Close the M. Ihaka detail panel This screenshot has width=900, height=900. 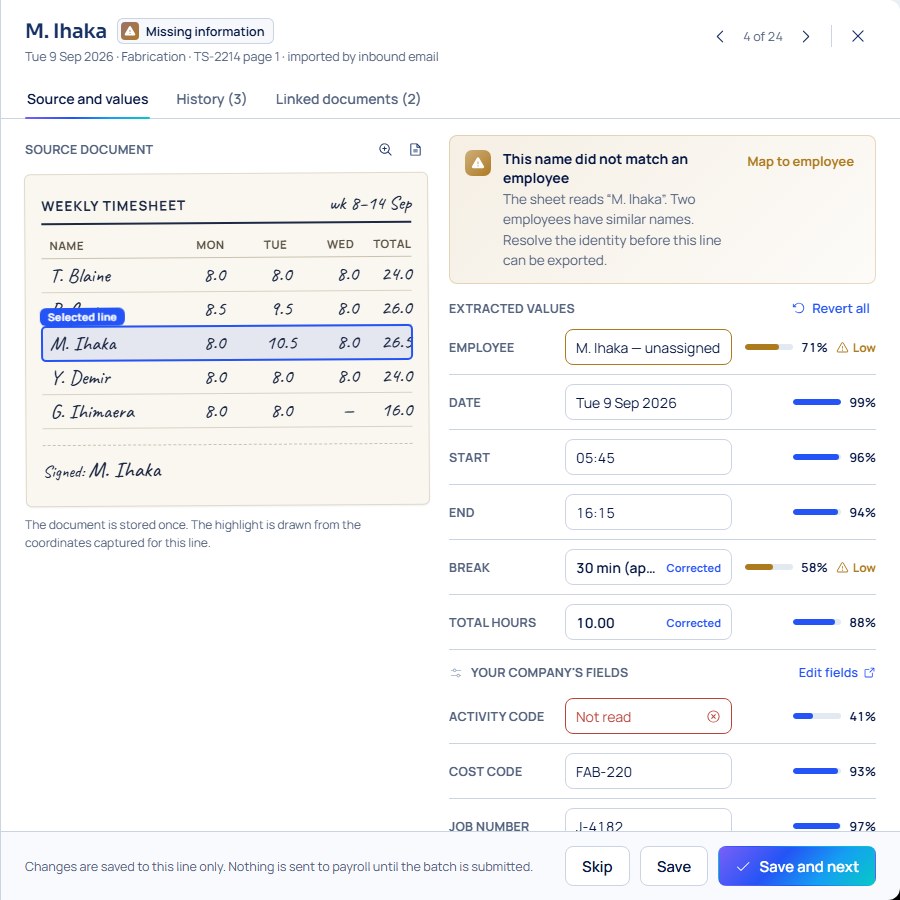[858, 37]
